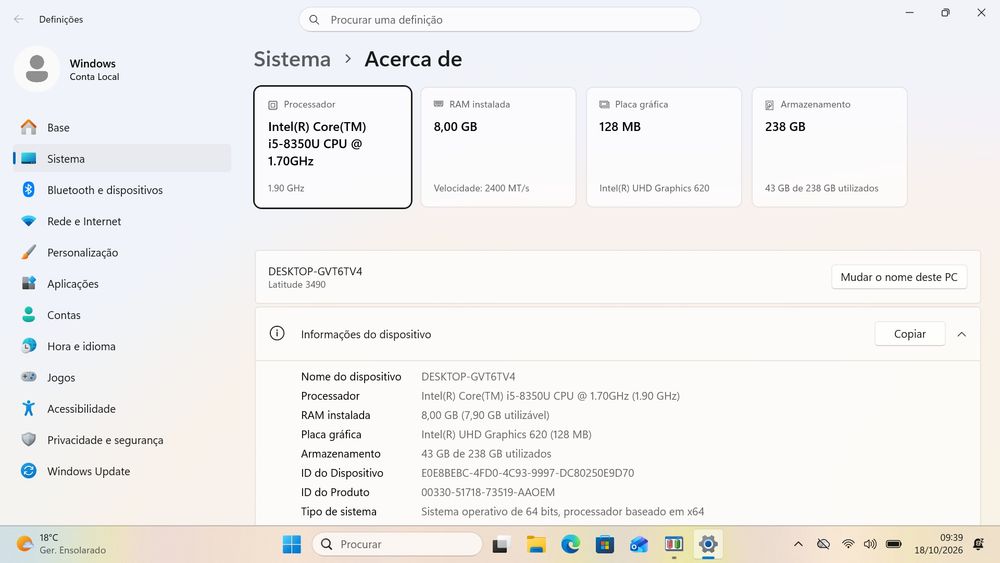Open Task View on the taskbar
Screen dimensions: 1000x563
pos(500,545)
